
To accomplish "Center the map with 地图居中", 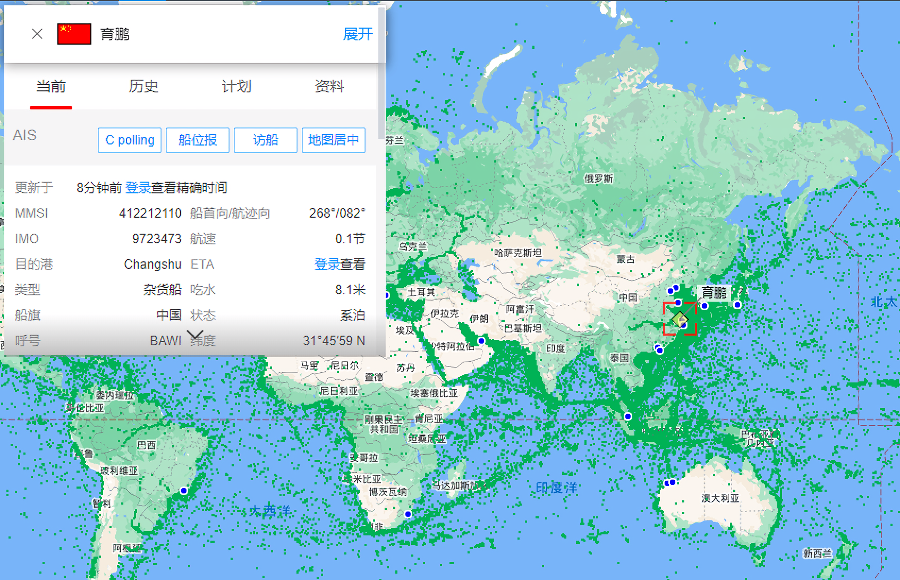I will tap(334, 140).
